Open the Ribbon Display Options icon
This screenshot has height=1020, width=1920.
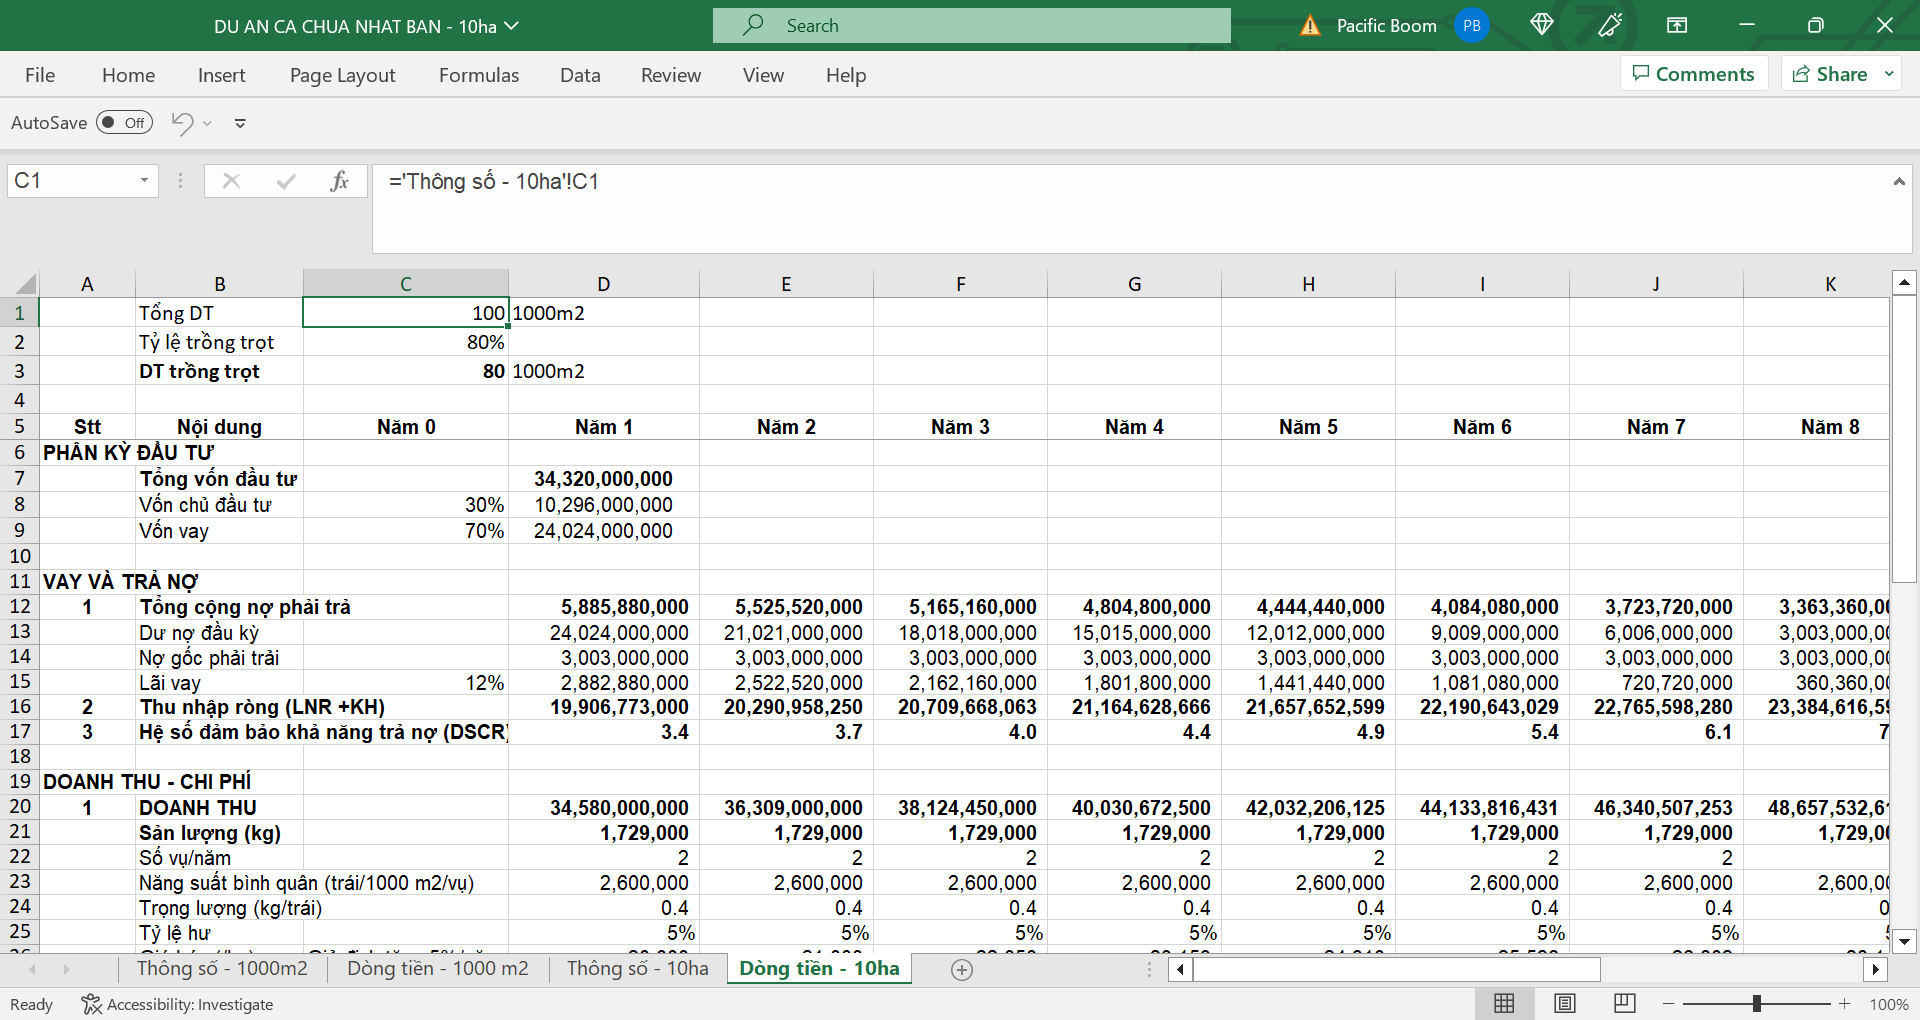tap(1677, 25)
